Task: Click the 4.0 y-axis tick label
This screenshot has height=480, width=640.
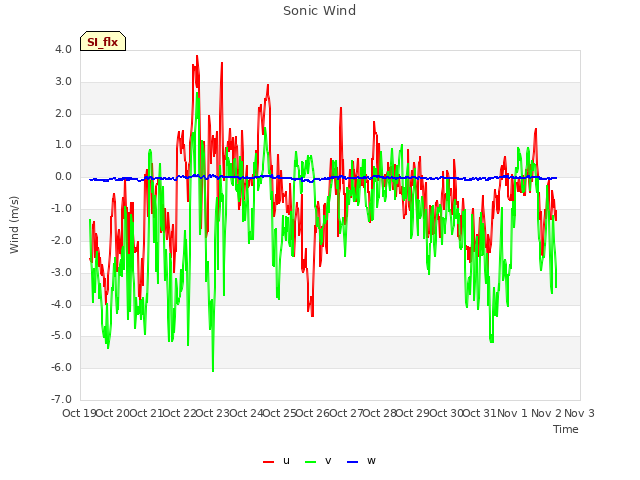Action: [63, 49]
